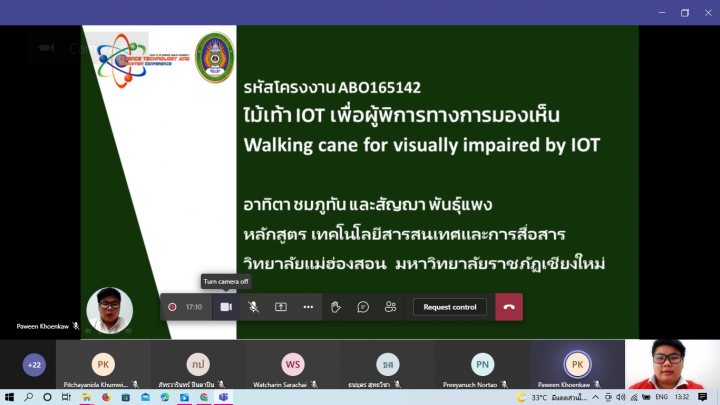720x405 pixels.
Task: Open Task View on the taskbar
Action: (66, 397)
